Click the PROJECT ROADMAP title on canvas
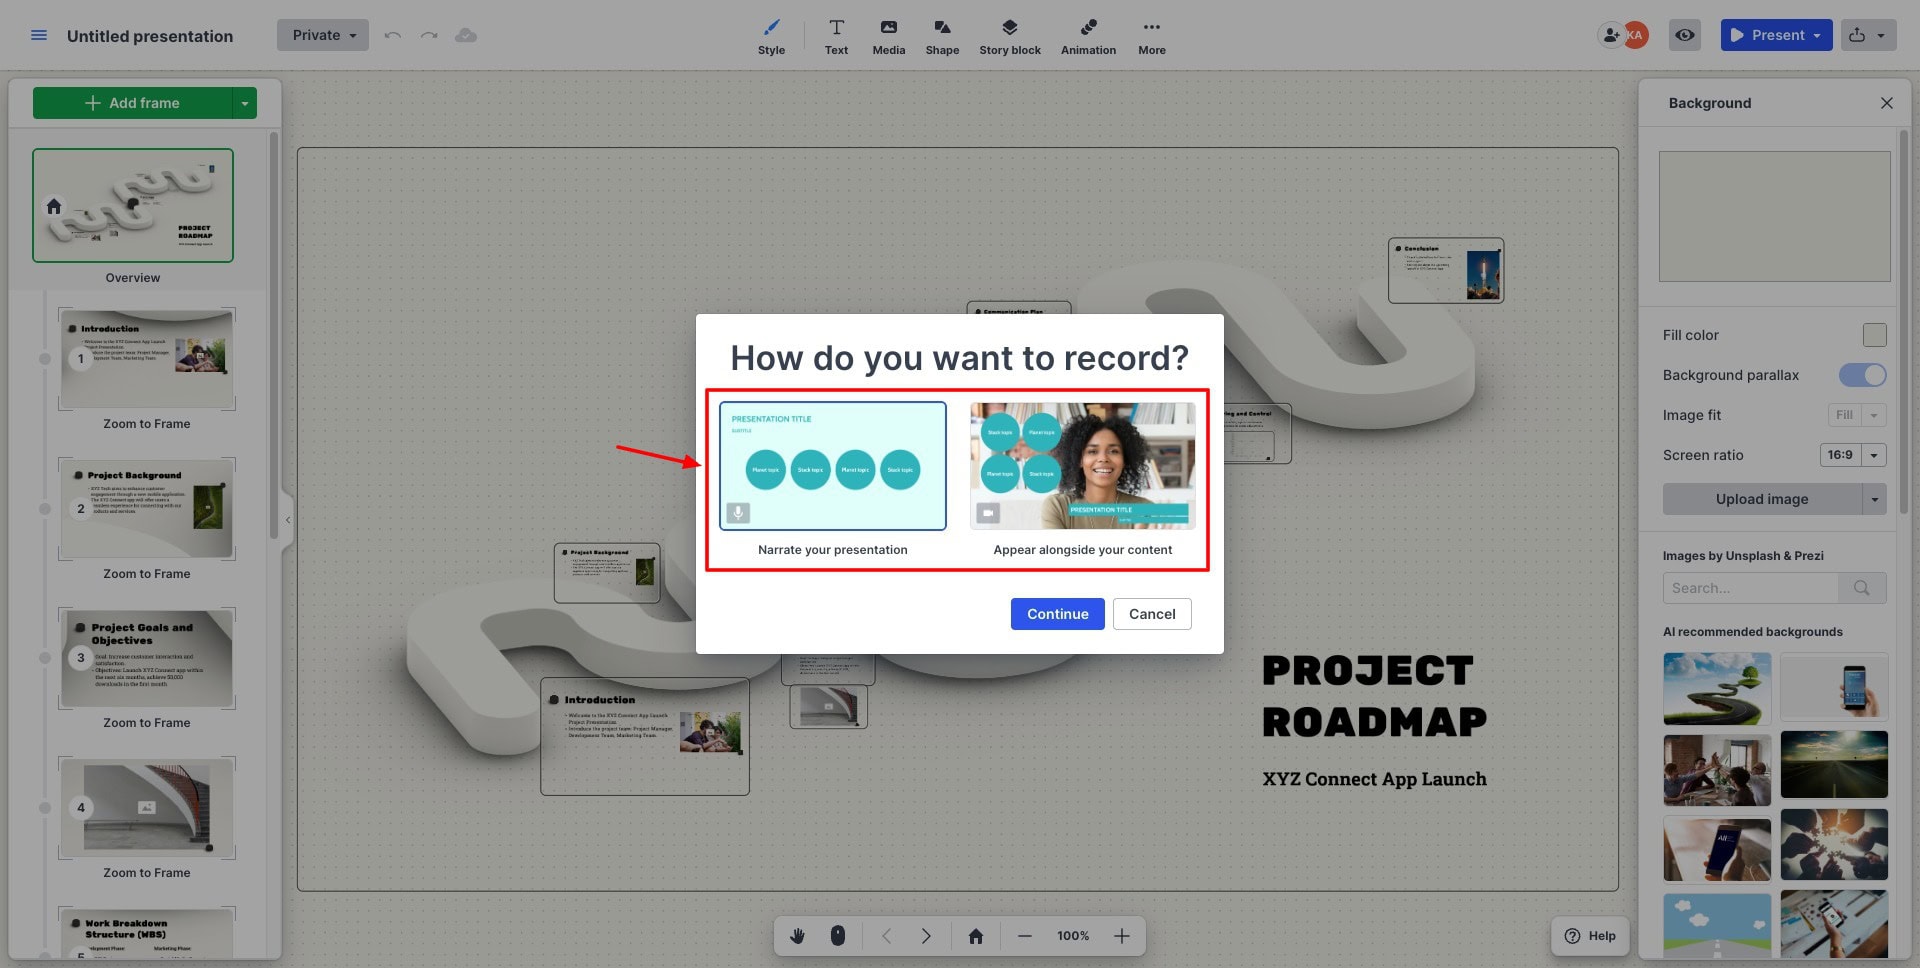Screen dimensions: 1920x968 [1374, 696]
